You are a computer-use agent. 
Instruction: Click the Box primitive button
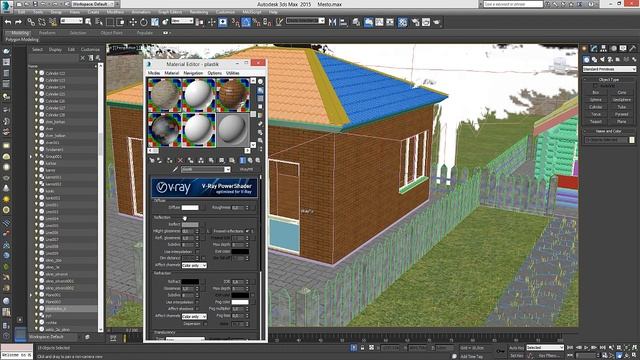(596, 93)
